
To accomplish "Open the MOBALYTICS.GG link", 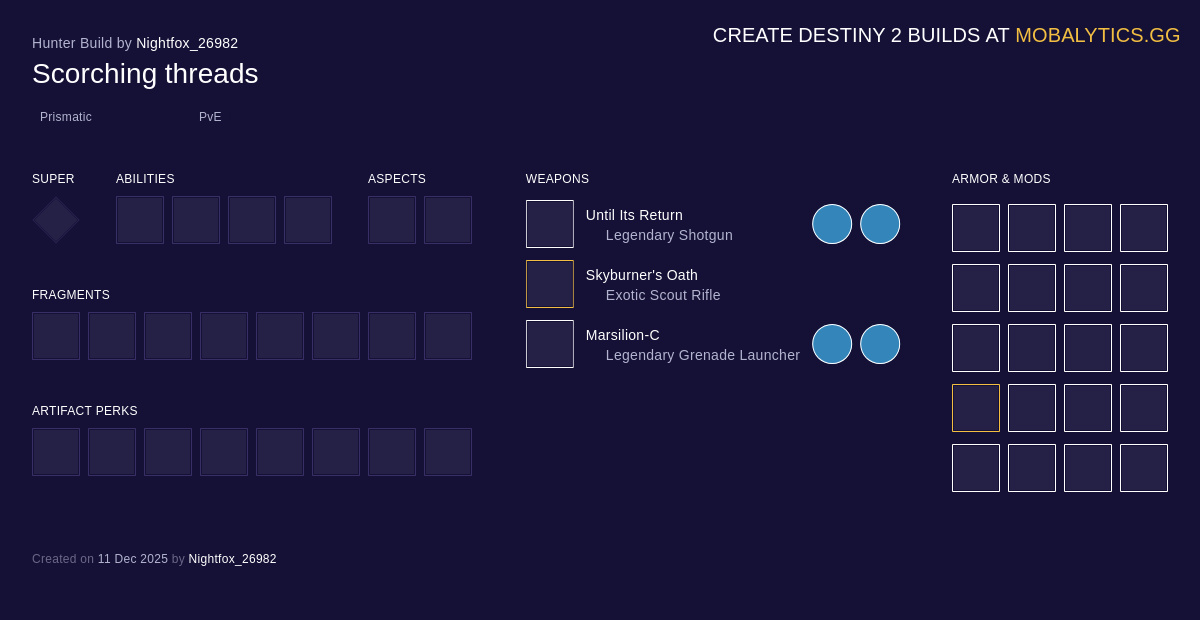I will tap(1097, 35).
